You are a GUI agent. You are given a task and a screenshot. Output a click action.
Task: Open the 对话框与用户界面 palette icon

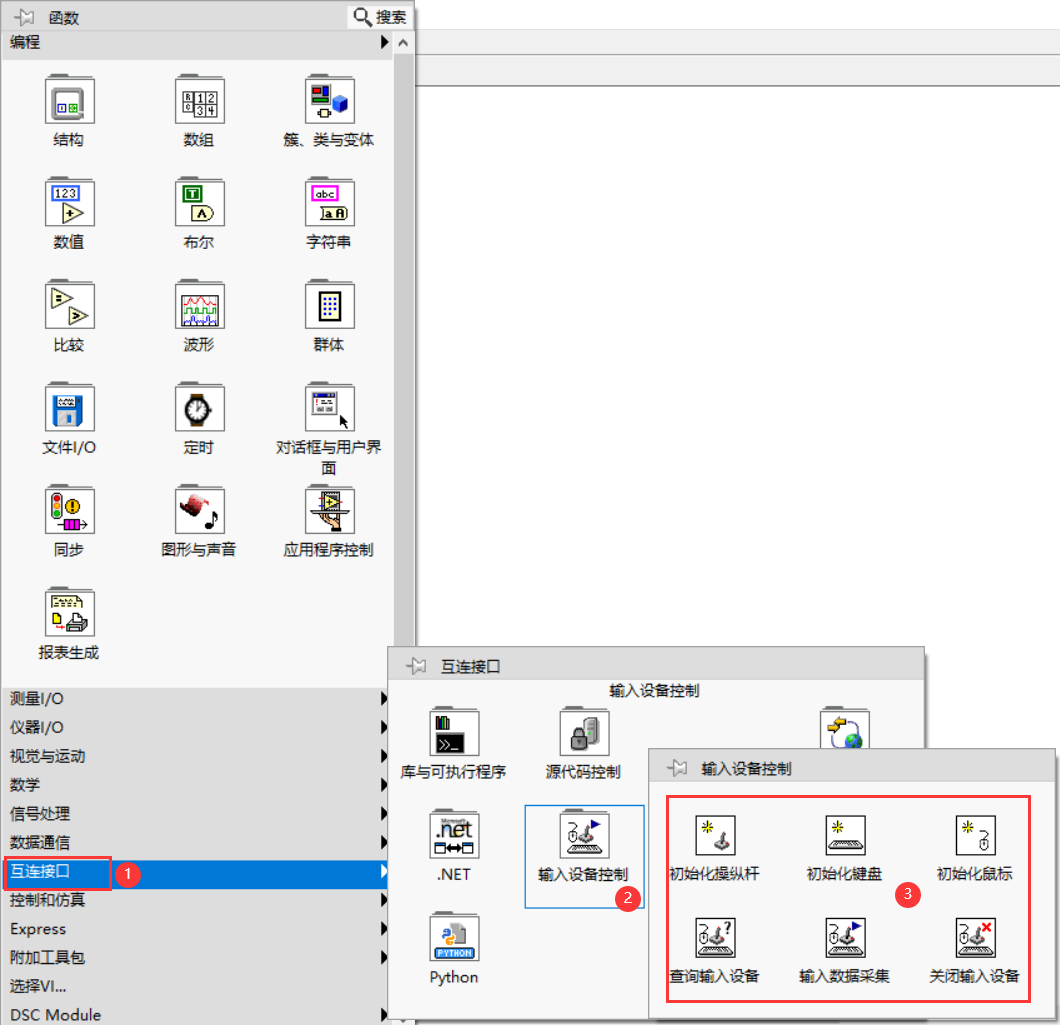point(329,407)
